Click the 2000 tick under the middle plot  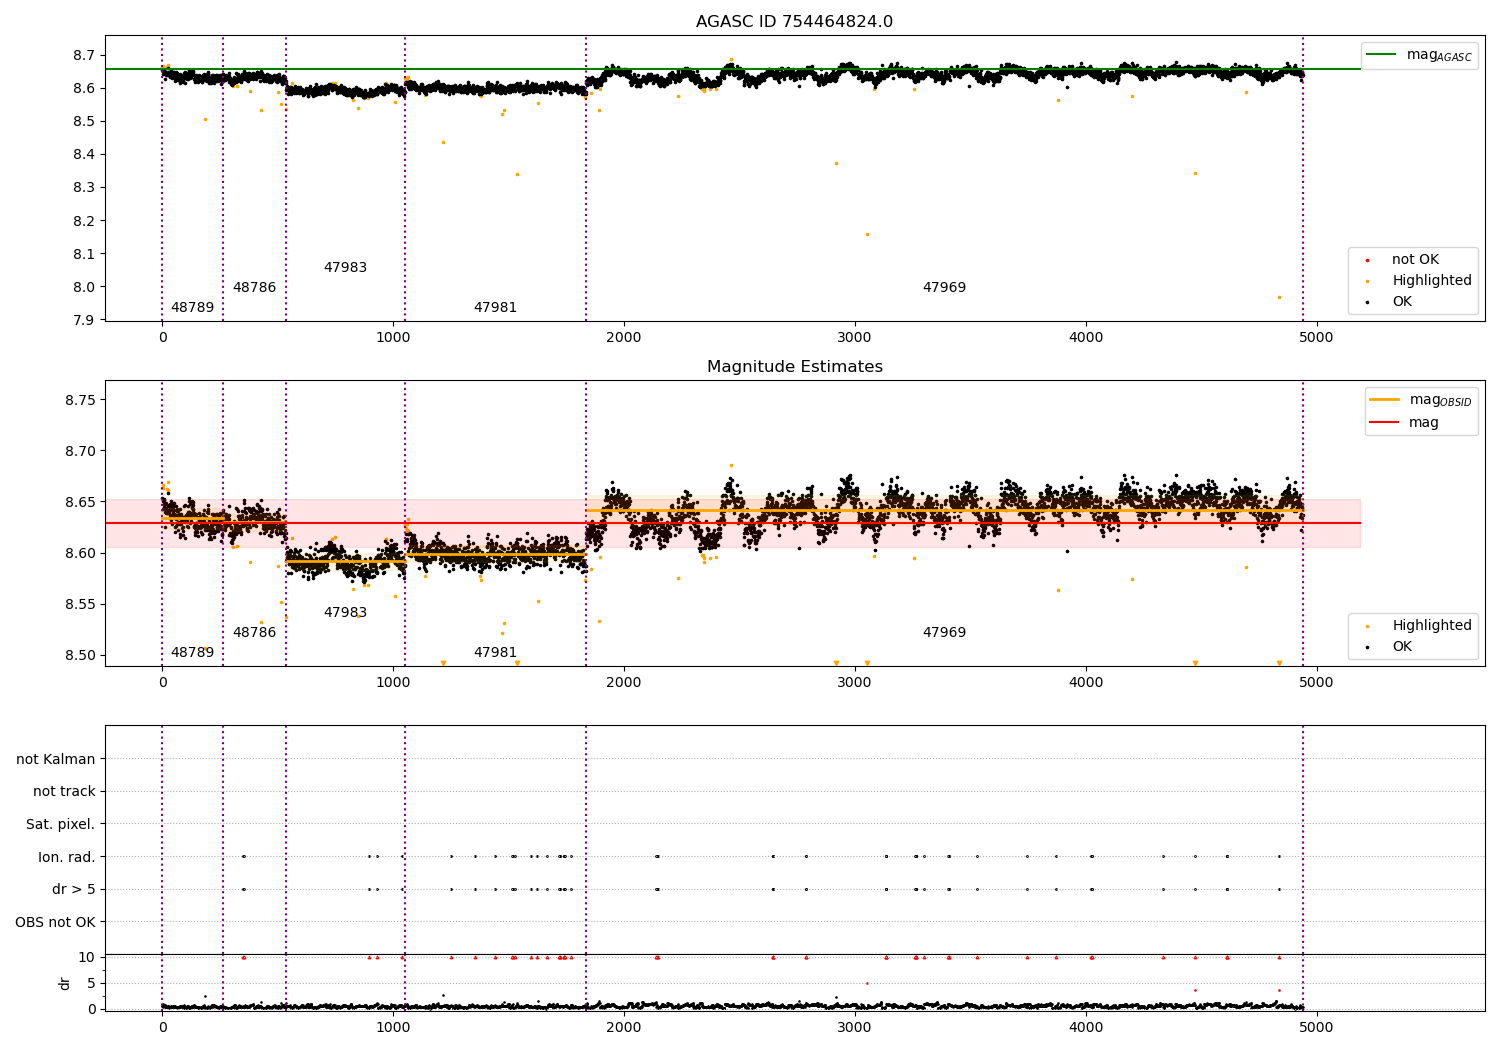pyautogui.click(x=624, y=683)
